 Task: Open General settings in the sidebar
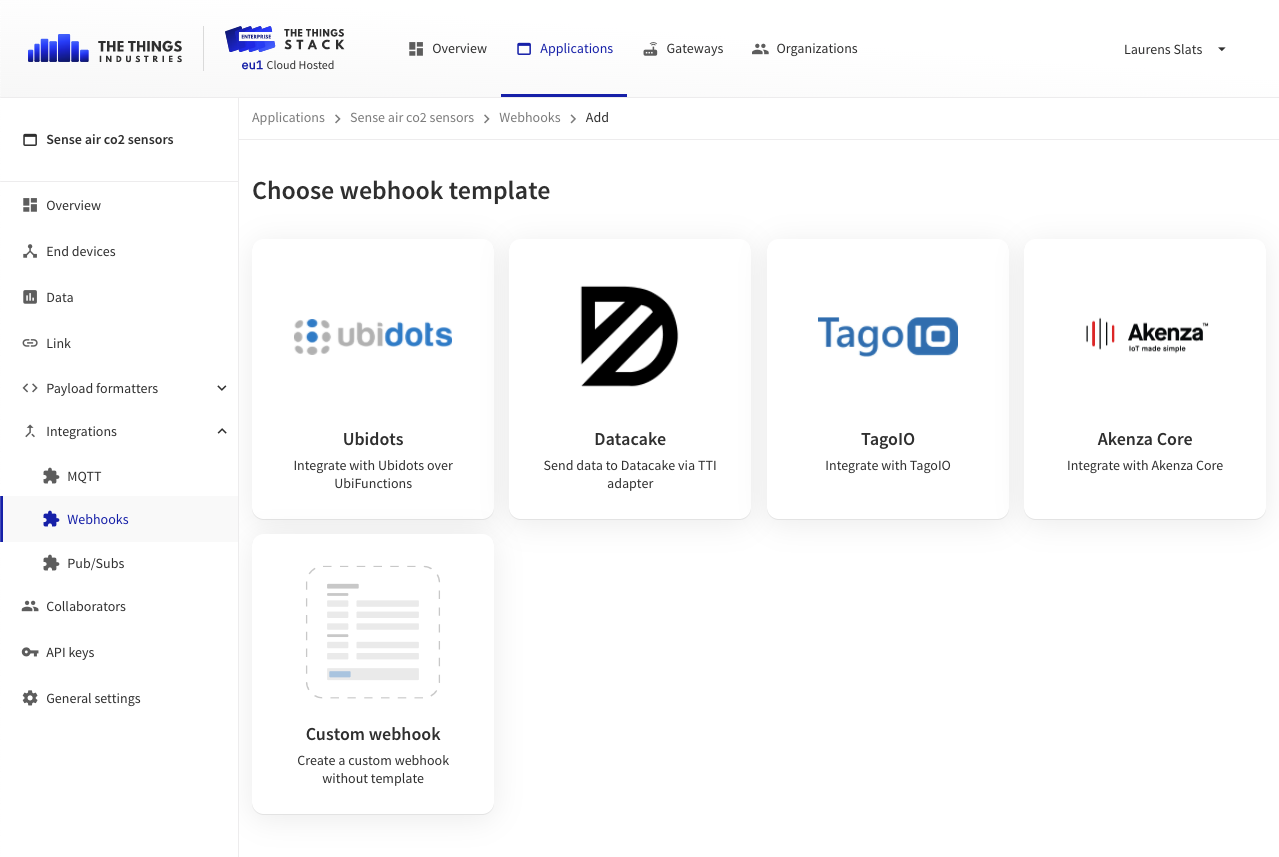coord(119,698)
